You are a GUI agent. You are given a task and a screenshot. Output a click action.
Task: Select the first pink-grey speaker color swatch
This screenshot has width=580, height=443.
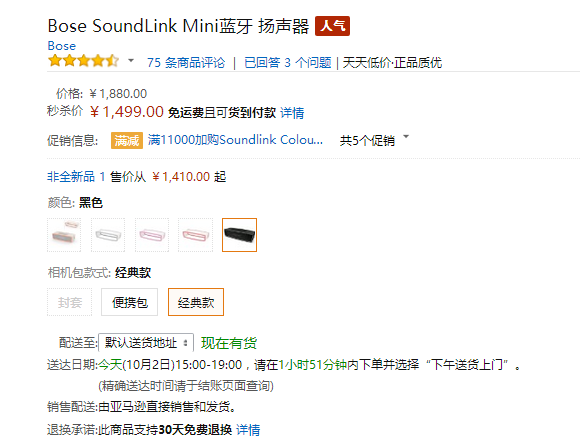[x=64, y=235]
